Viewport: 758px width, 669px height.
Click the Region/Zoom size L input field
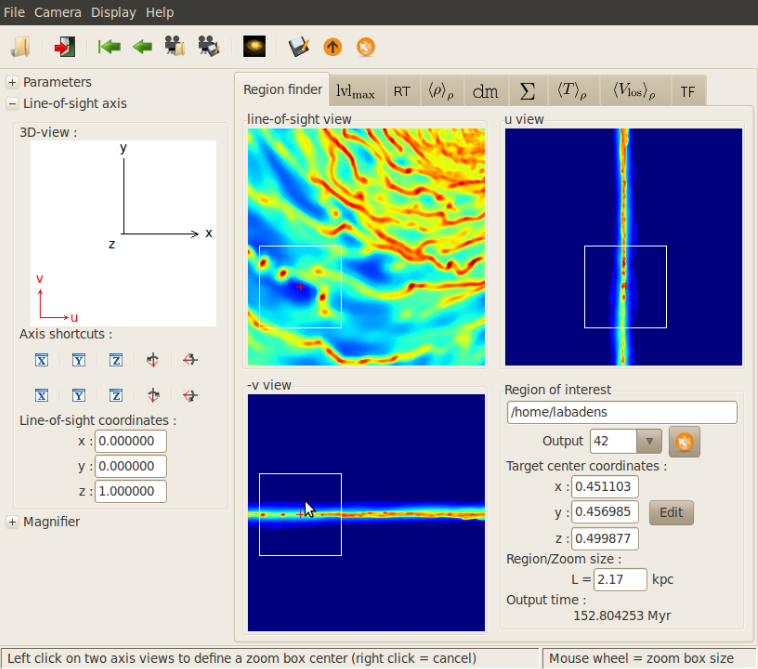point(620,579)
